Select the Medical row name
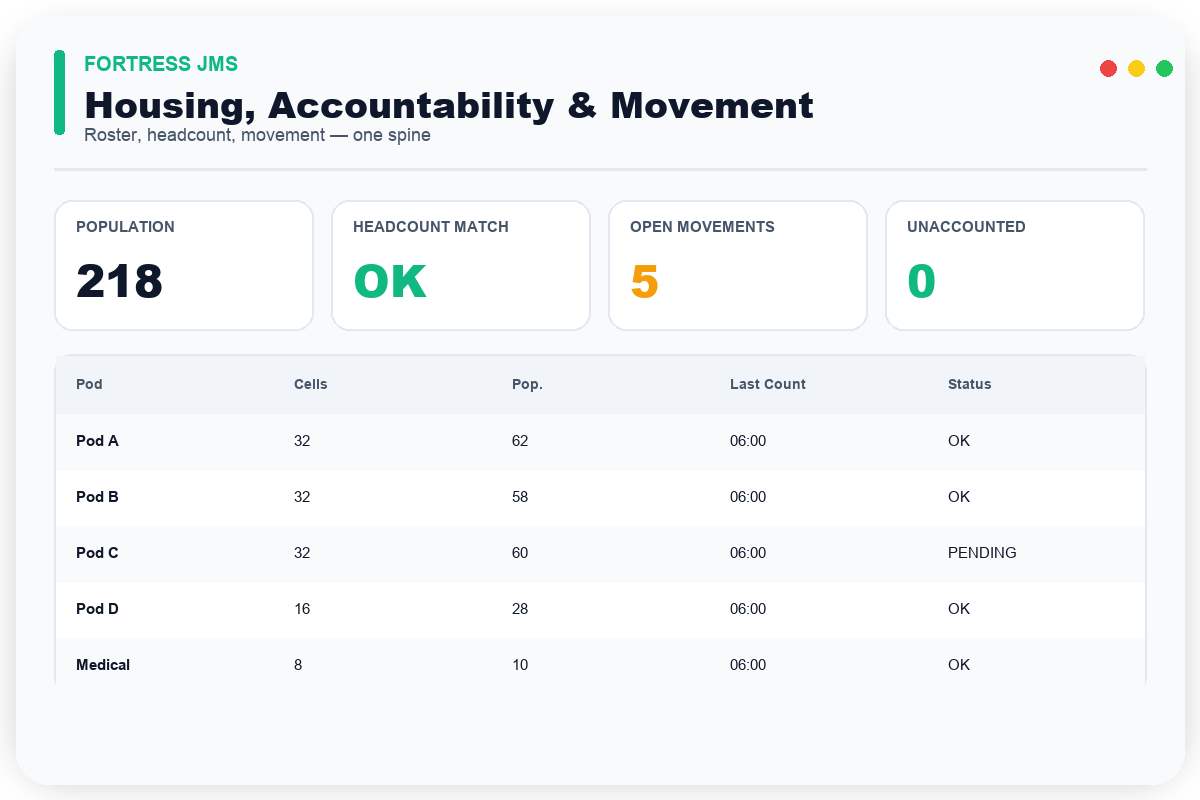Image resolution: width=1200 pixels, height=800 pixels. pyautogui.click(x=103, y=665)
